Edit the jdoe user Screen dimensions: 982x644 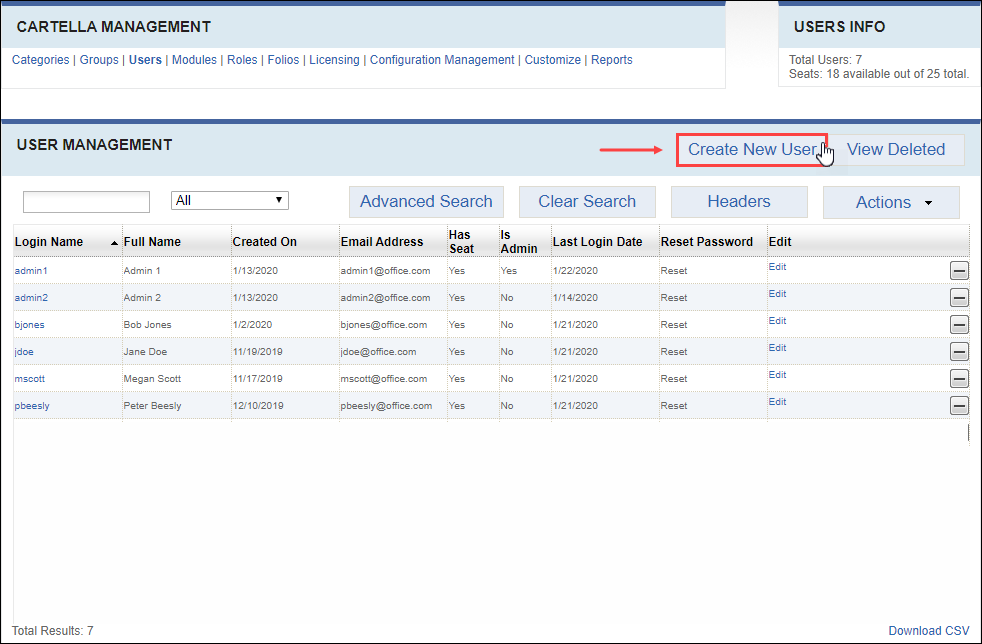point(777,348)
